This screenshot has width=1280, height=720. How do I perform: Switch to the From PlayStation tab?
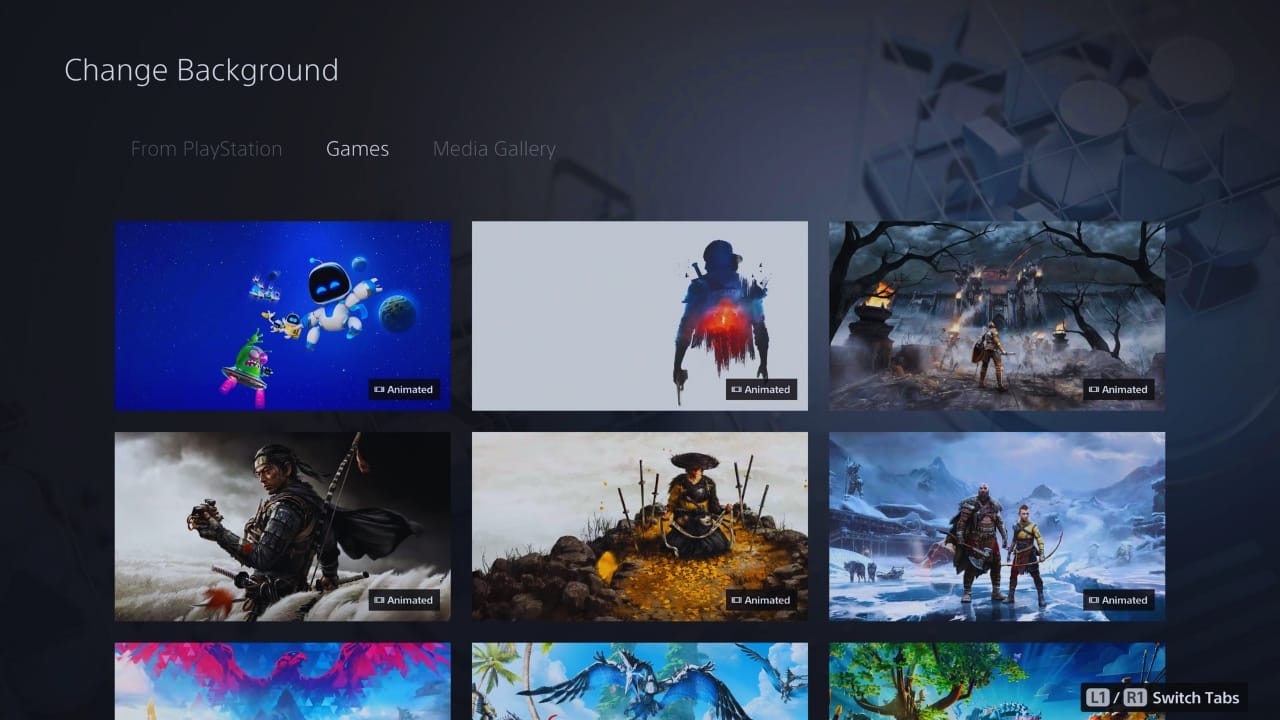pyautogui.click(x=206, y=149)
